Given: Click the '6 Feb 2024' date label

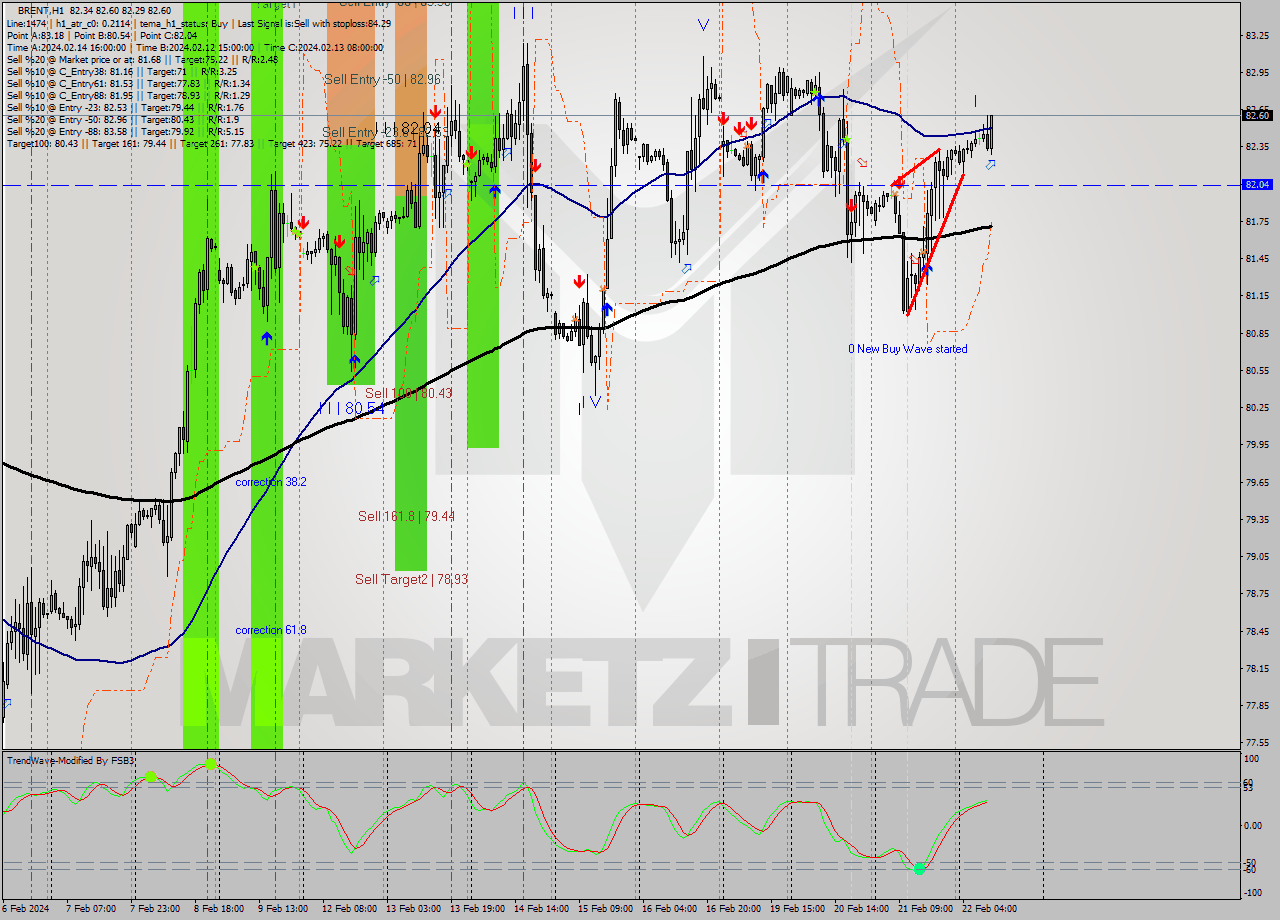Looking at the screenshot, I should [26, 909].
